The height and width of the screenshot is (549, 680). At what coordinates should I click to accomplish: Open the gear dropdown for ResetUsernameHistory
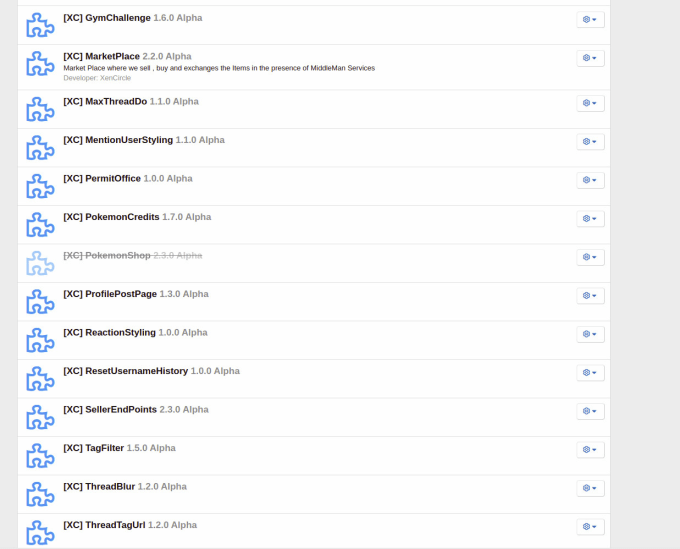(x=590, y=373)
